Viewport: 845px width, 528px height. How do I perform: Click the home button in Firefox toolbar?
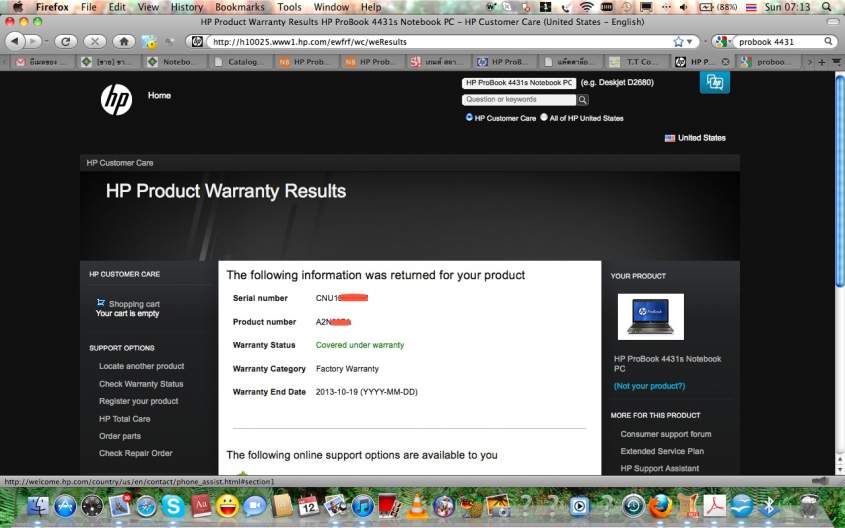(x=123, y=41)
